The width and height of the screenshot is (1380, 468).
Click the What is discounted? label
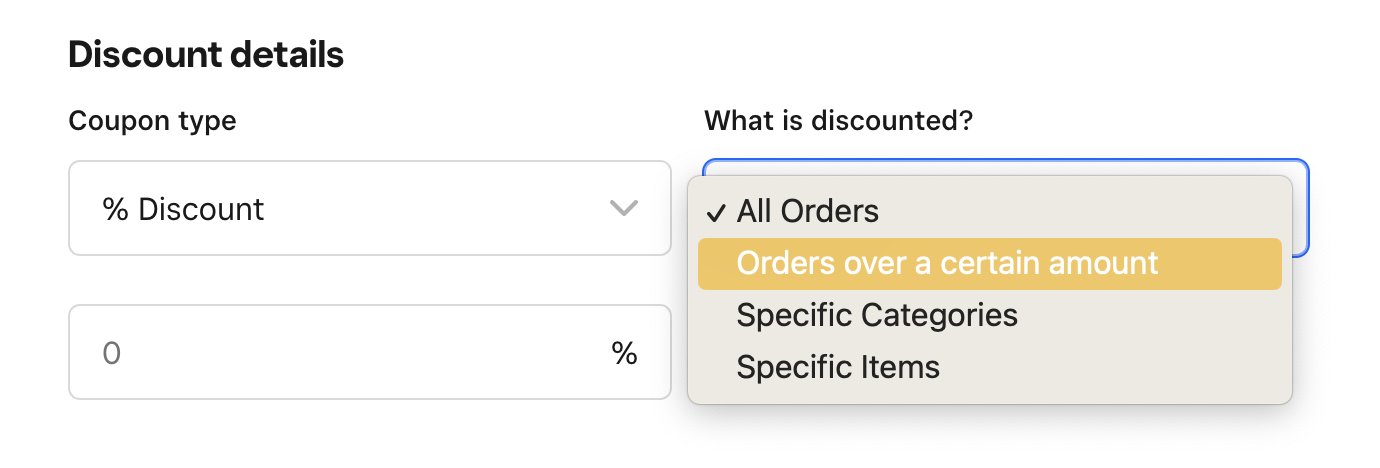(x=839, y=121)
